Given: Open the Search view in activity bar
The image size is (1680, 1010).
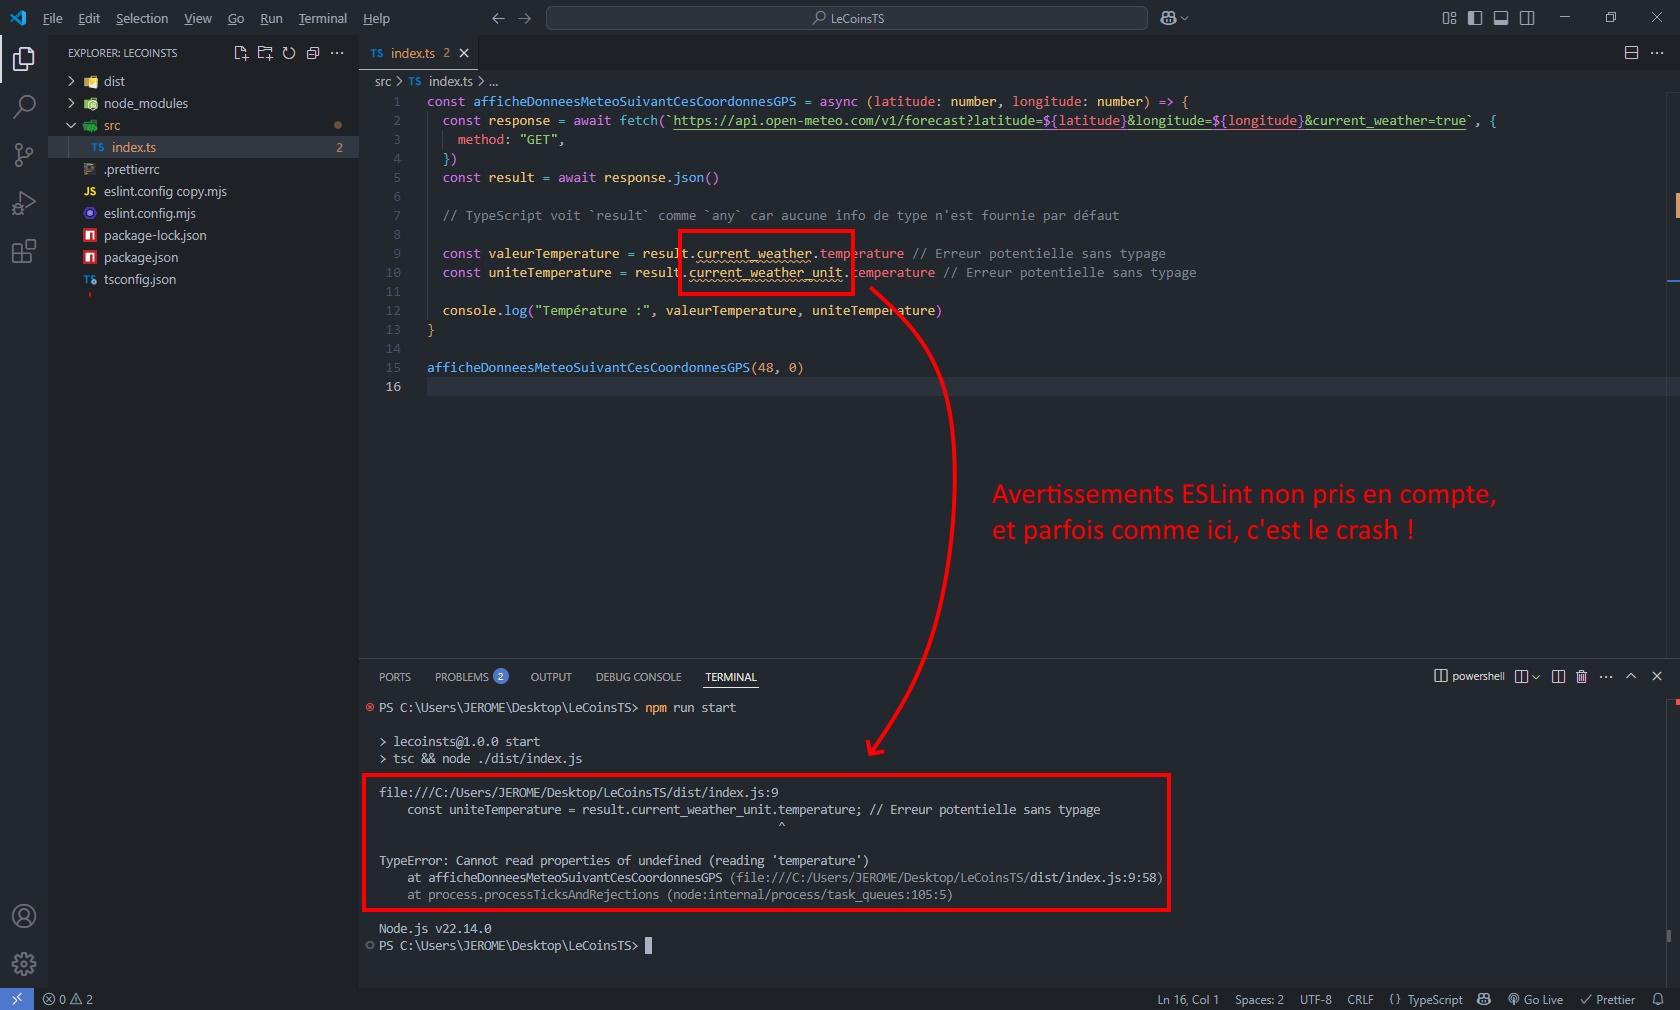Looking at the screenshot, I should [24, 107].
